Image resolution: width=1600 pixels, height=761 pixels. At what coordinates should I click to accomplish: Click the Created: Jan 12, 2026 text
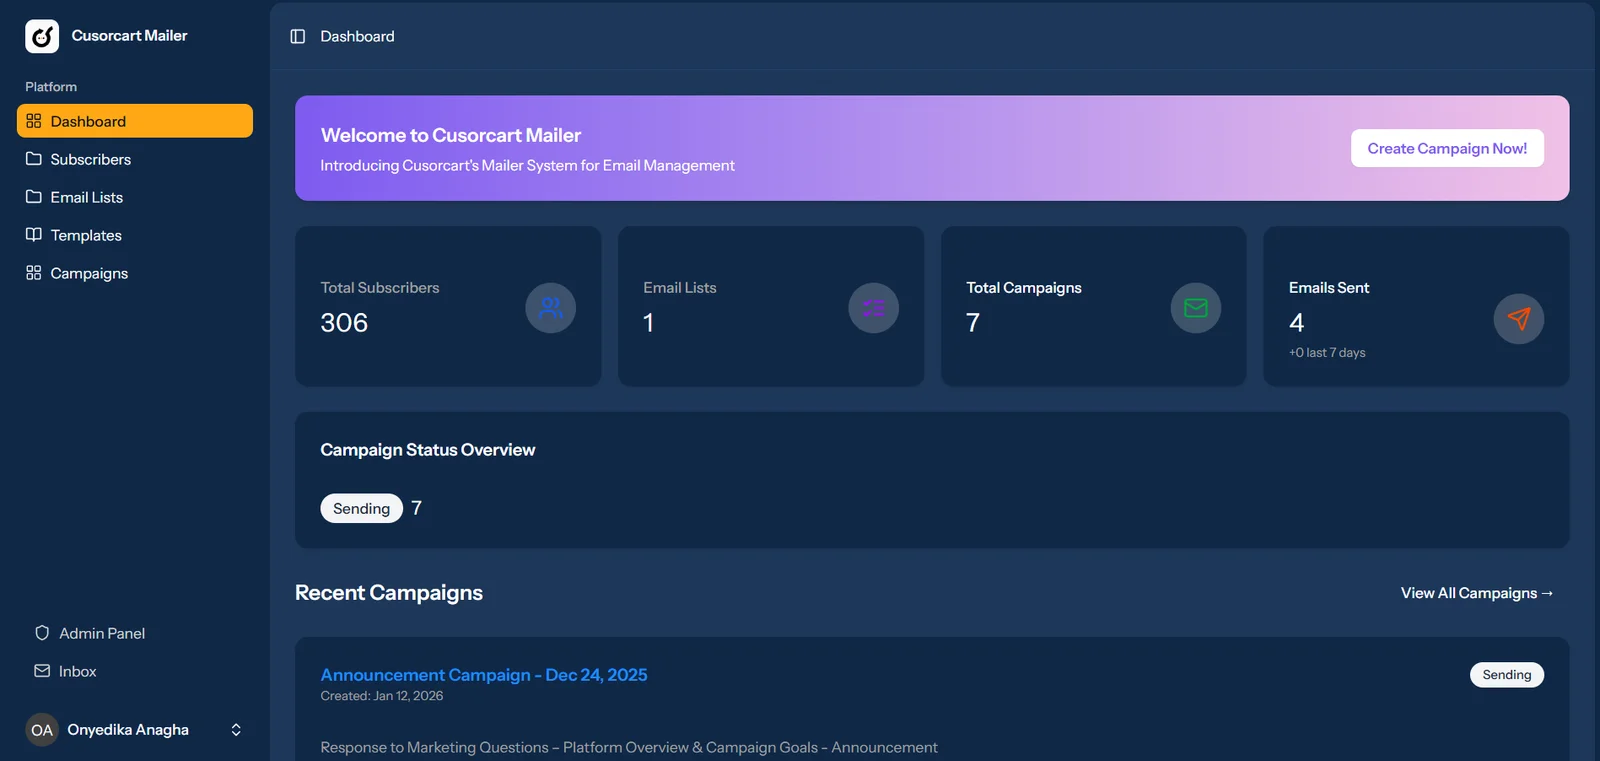click(x=382, y=696)
